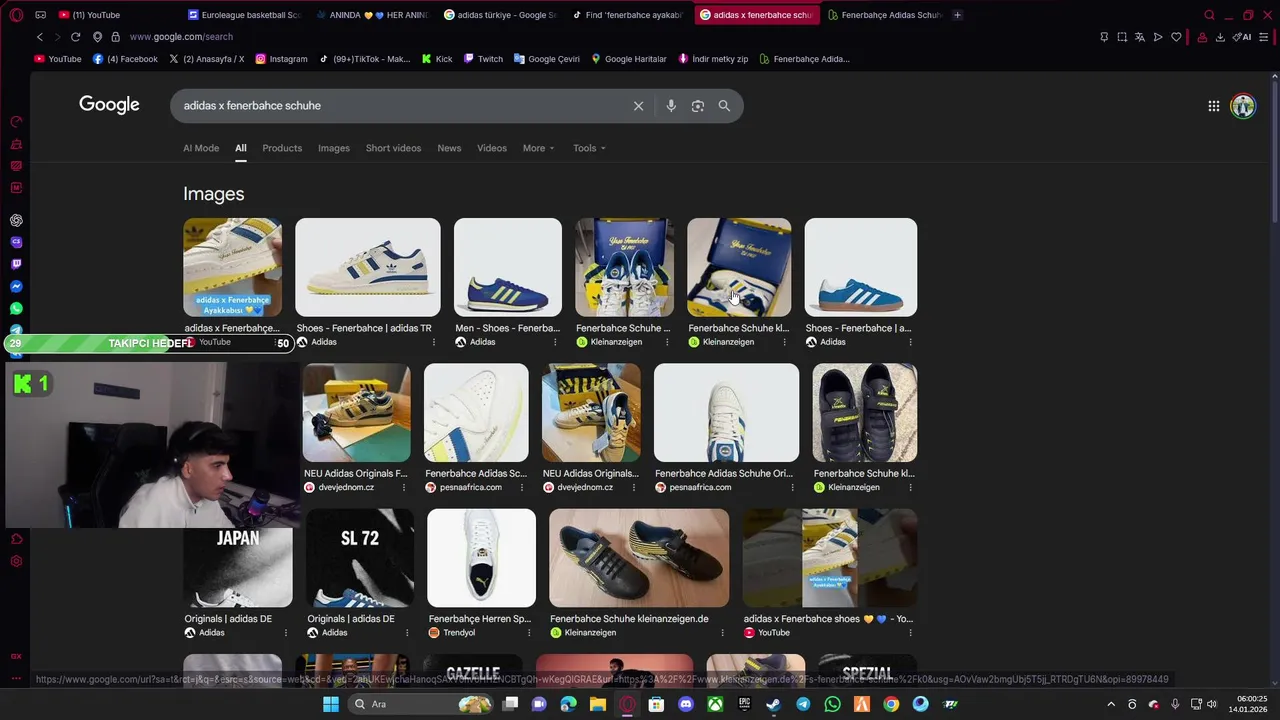This screenshot has height=720, width=1280.
Task: Click the Windows taskbar search box
Action: [x=419, y=704]
